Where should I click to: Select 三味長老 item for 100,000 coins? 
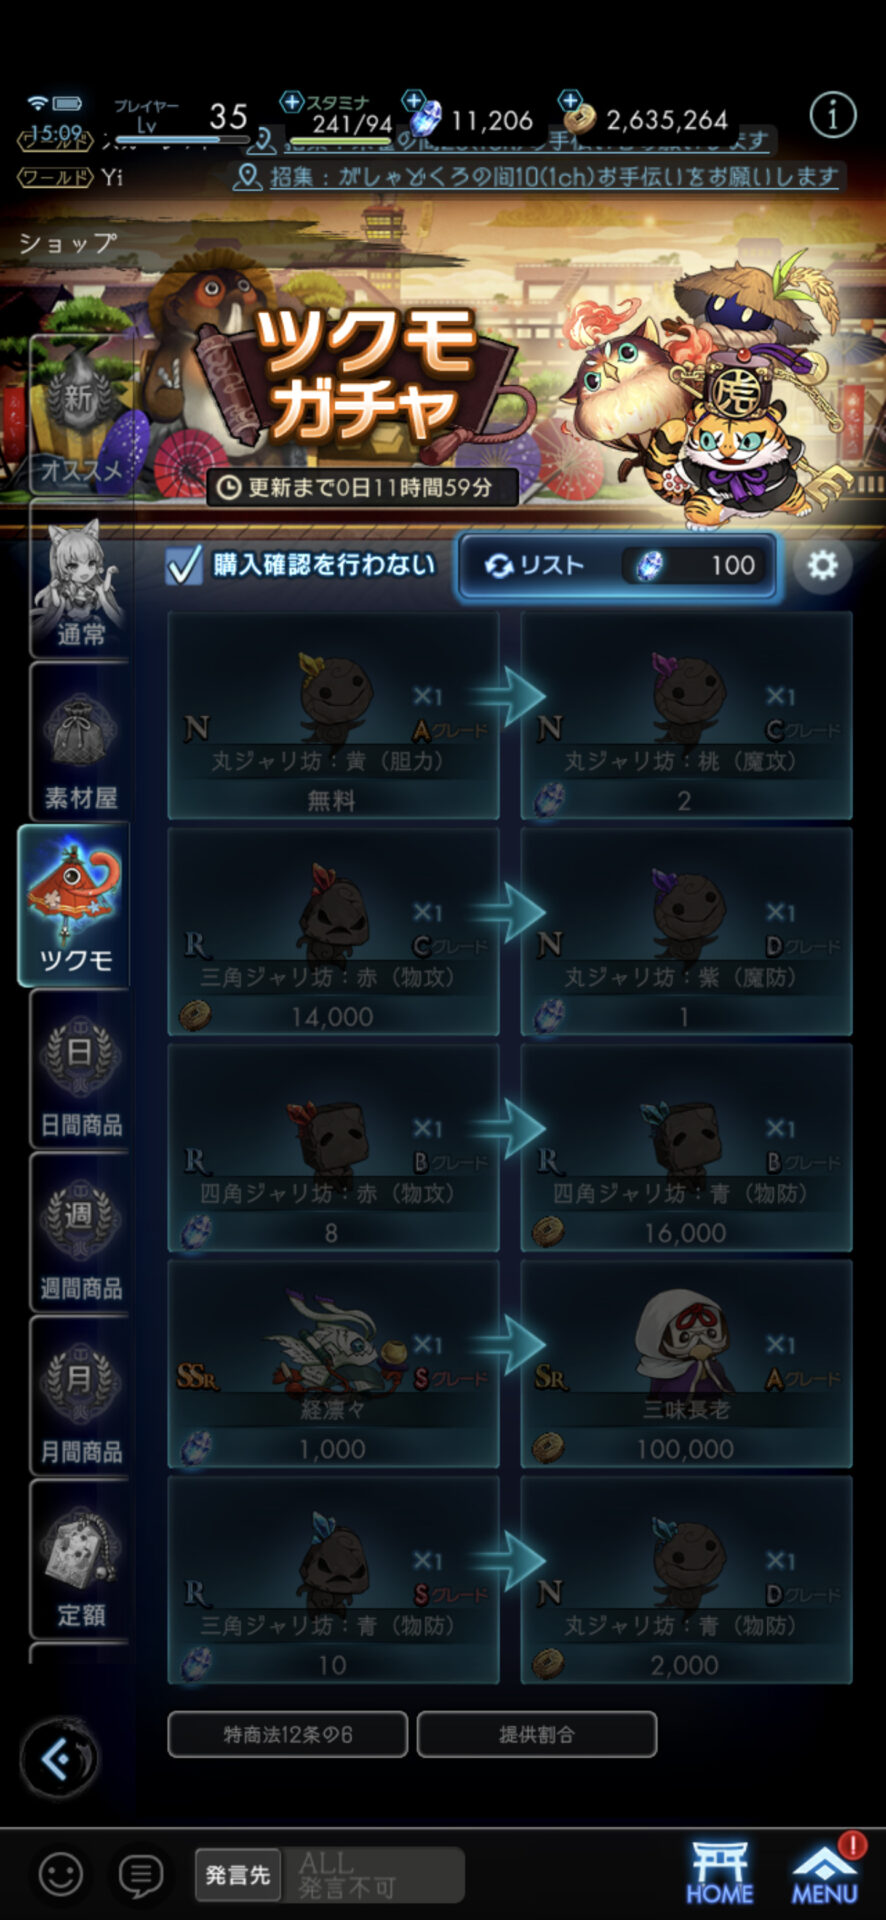pyautogui.click(x=686, y=1364)
